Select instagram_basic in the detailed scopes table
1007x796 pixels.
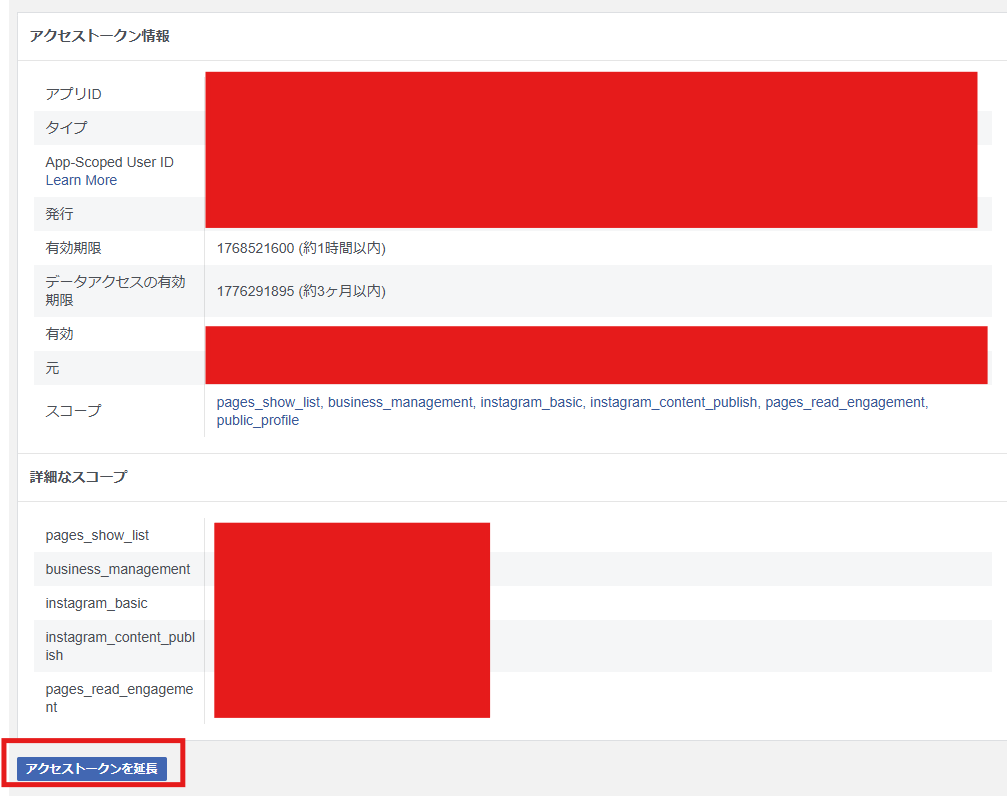[x=96, y=603]
